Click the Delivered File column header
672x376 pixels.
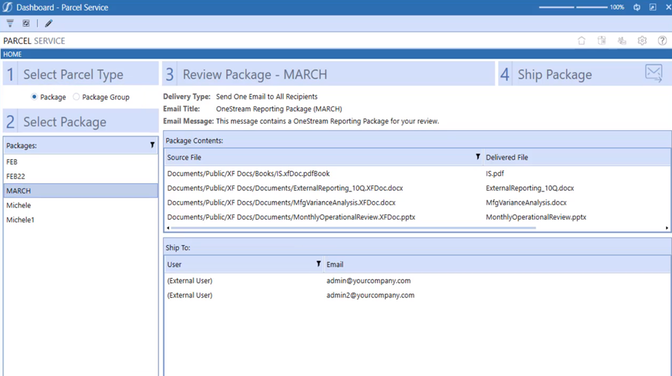(577, 157)
